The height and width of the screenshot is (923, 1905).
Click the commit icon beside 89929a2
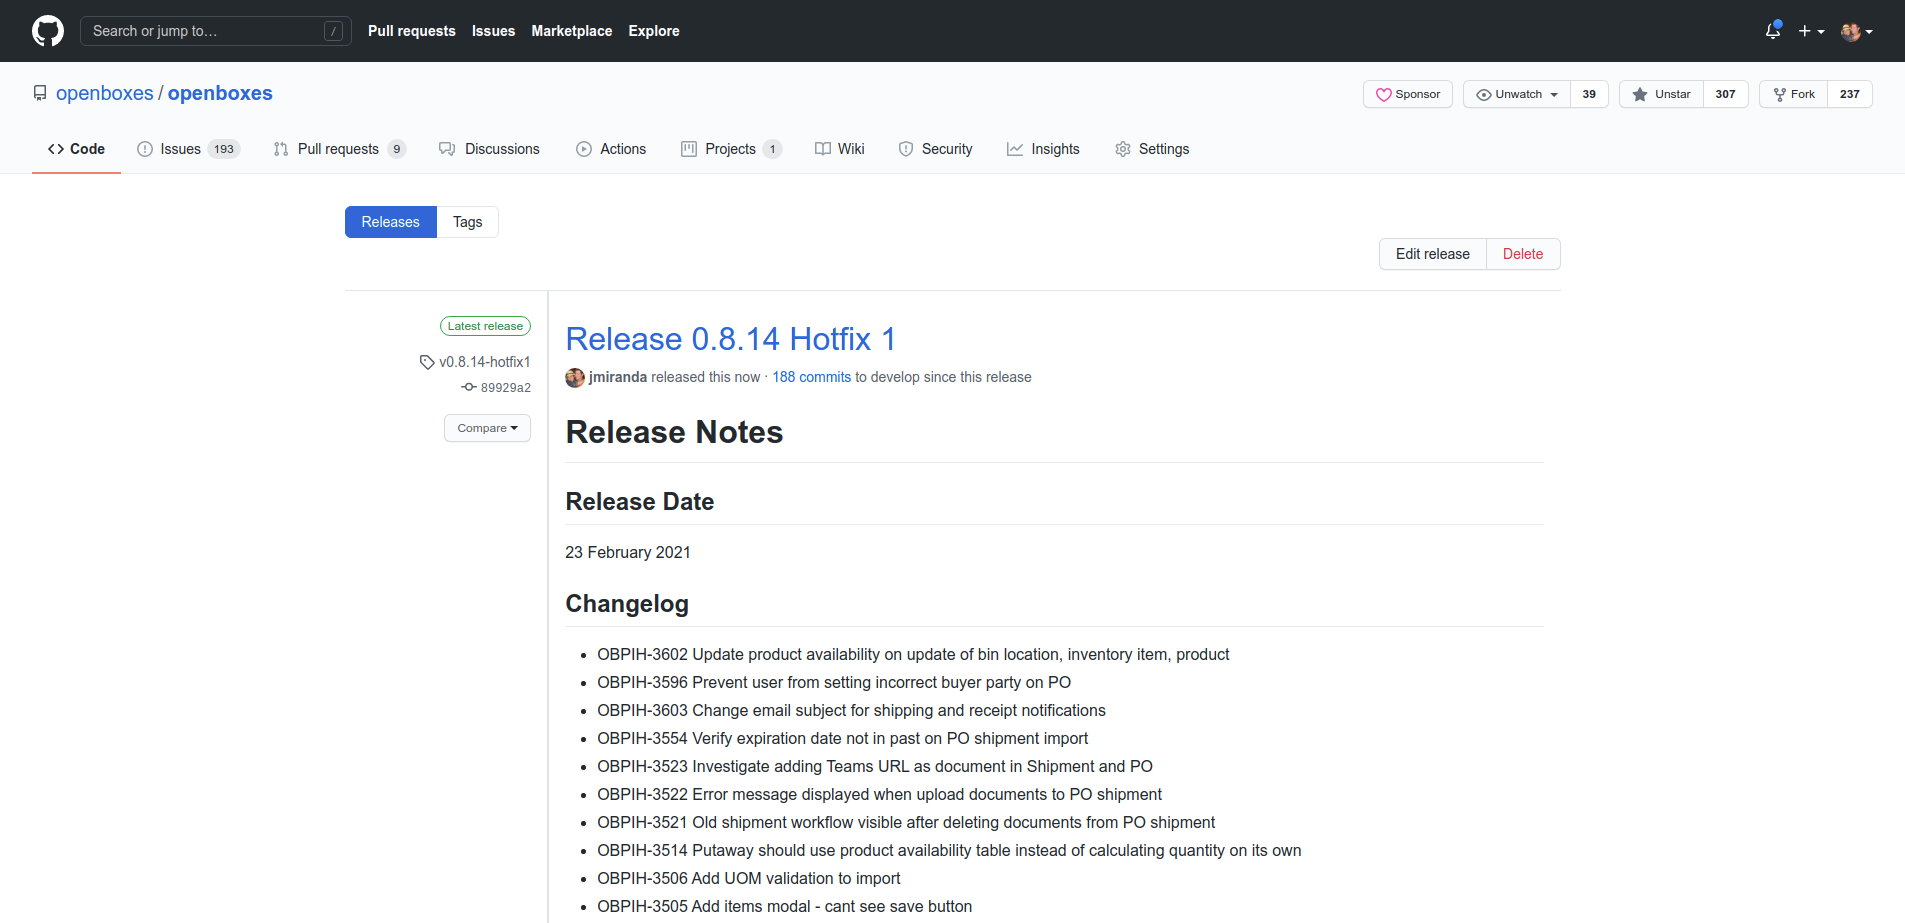[x=468, y=387]
